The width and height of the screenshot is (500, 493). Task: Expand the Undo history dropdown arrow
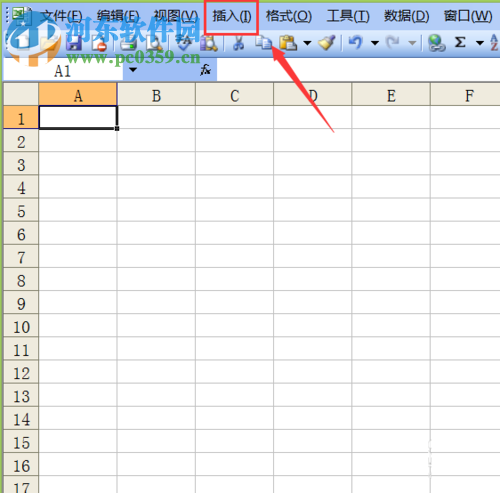click(375, 43)
